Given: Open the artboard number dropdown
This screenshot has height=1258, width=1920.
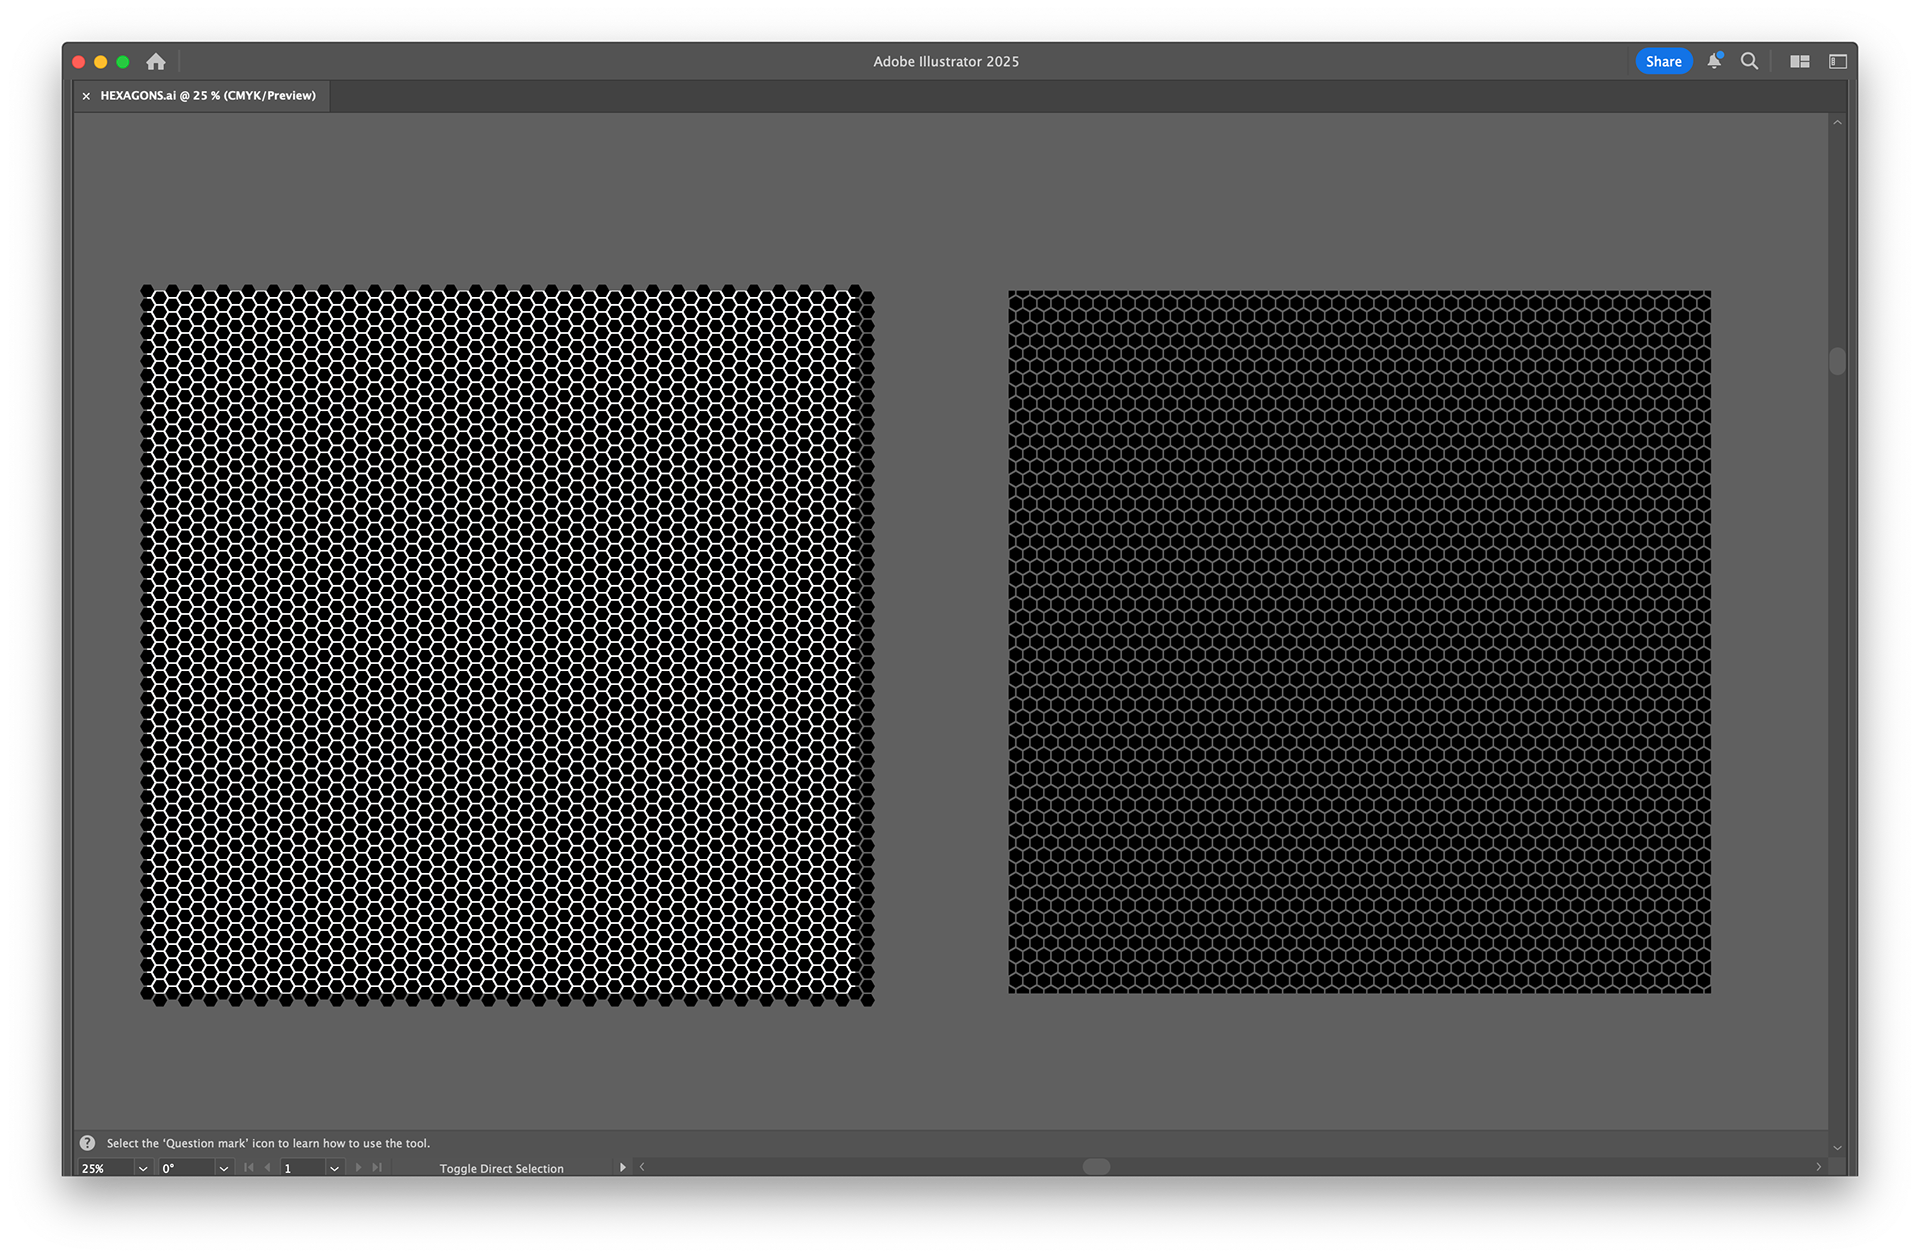Looking at the screenshot, I should [334, 1168].
